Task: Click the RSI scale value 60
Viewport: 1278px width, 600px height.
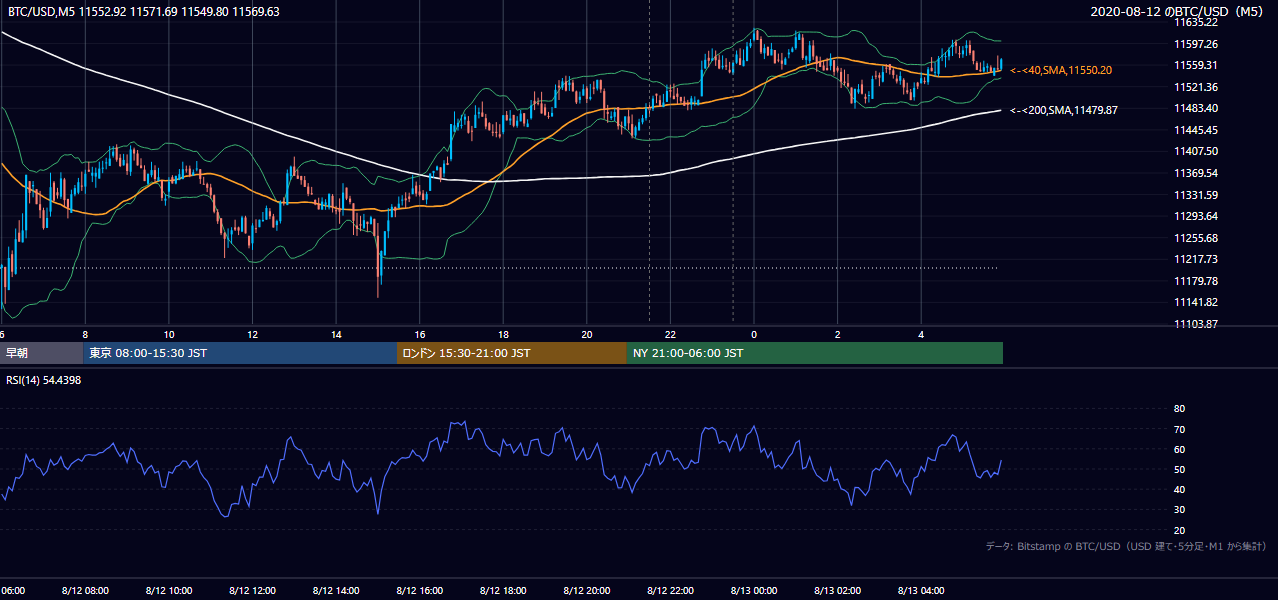Action: (1179, 449)
